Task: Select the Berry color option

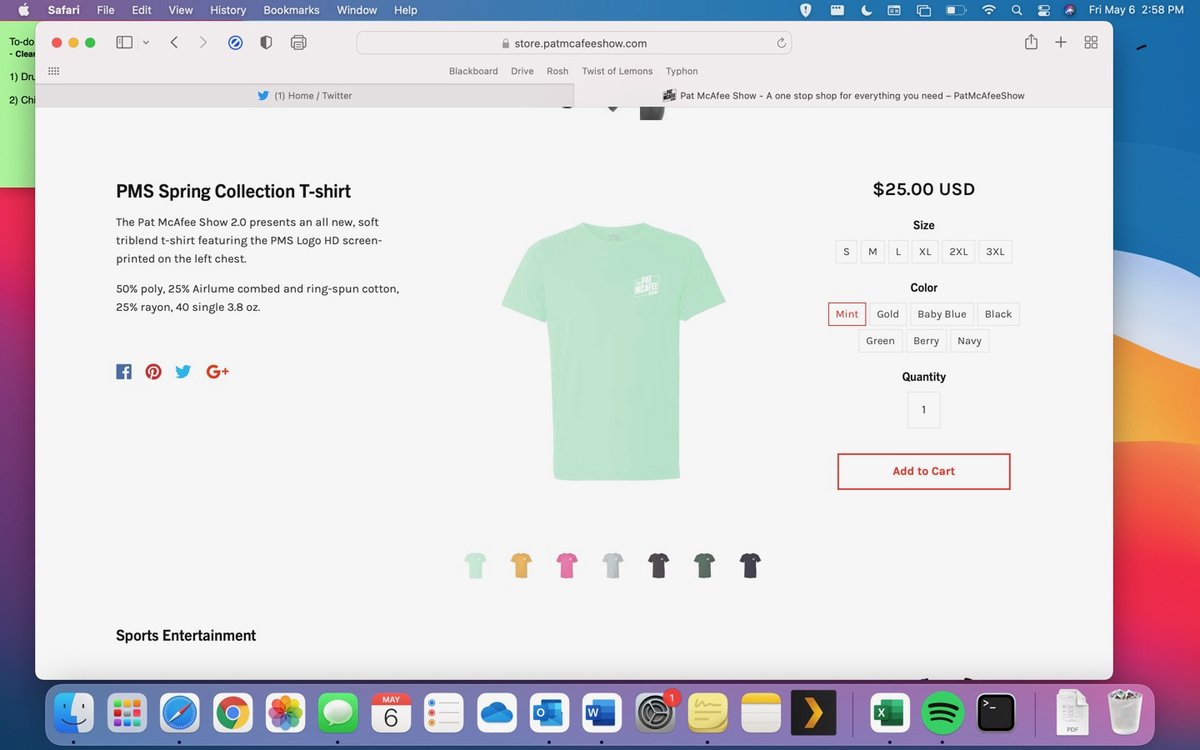Action: click(926, 341)
